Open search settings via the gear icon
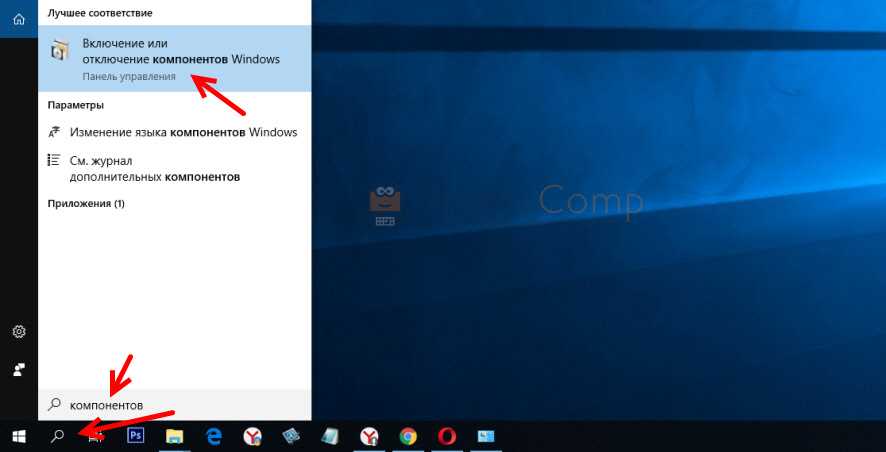886x452 pixels. click(x=18, y=332)
